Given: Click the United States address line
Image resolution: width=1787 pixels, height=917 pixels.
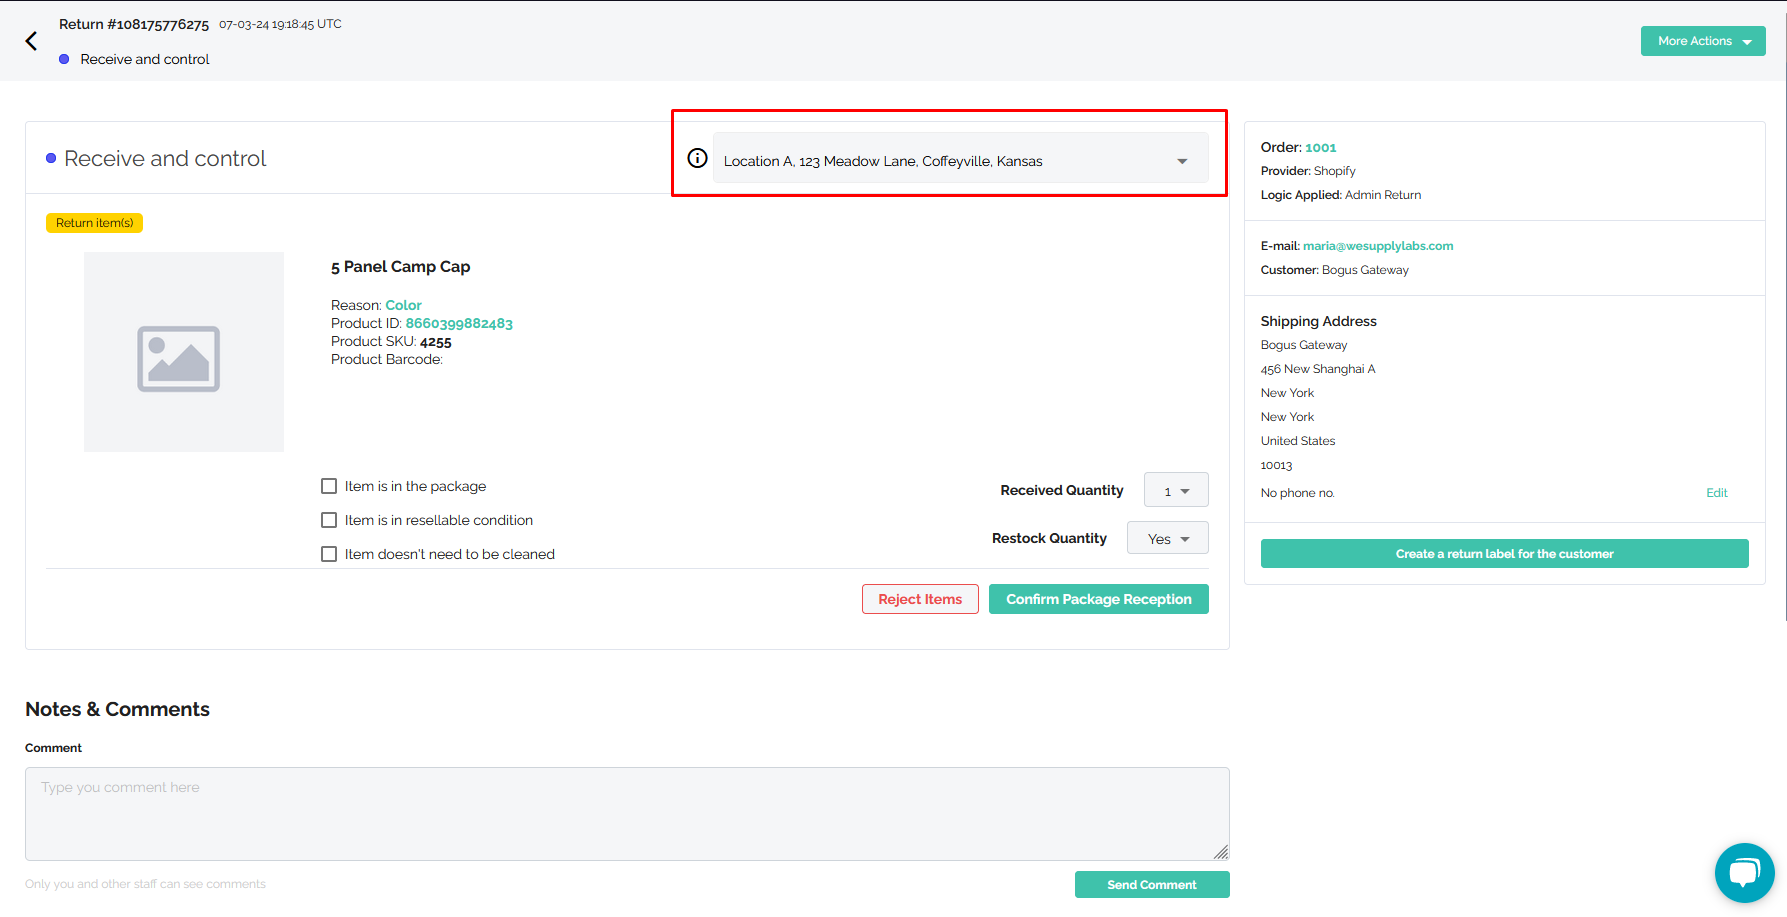Looking at the screenshot, I should point(1298,441).
